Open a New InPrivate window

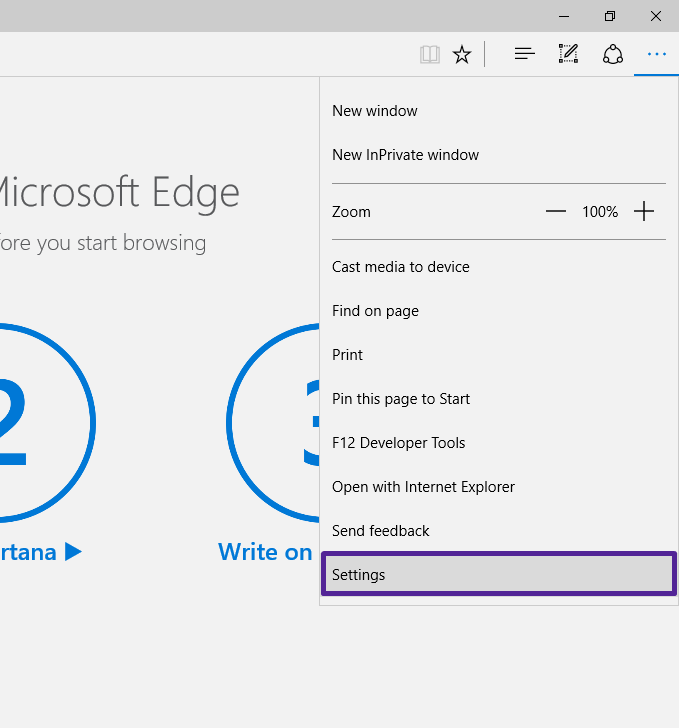click(499, 155)
